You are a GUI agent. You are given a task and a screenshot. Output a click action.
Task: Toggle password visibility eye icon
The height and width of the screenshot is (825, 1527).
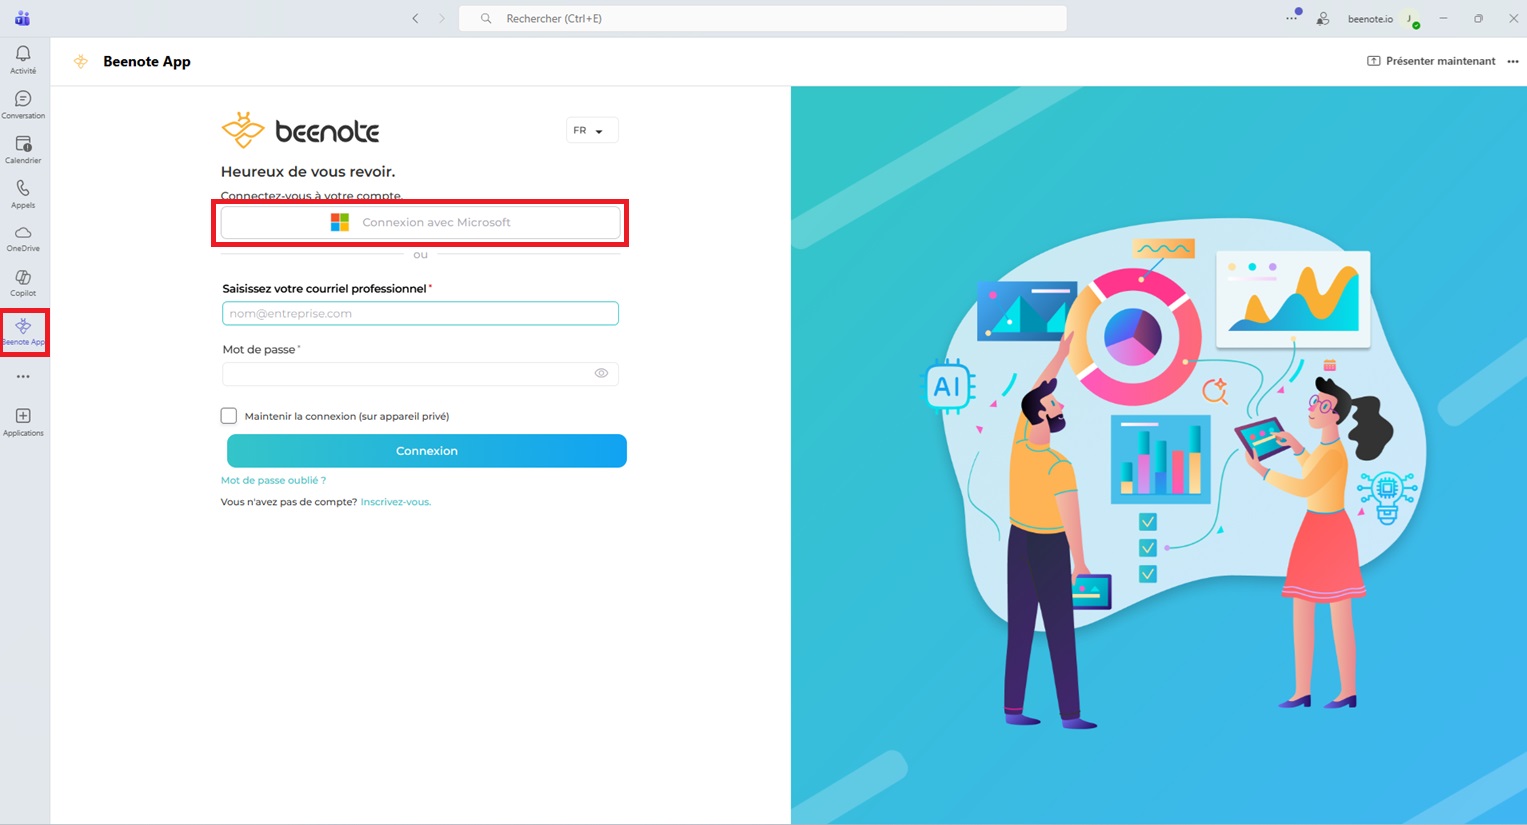click(x=601, y=373)
